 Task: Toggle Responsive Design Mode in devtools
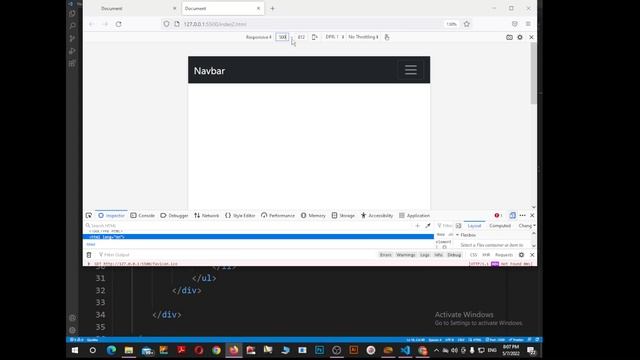[513, 216]
